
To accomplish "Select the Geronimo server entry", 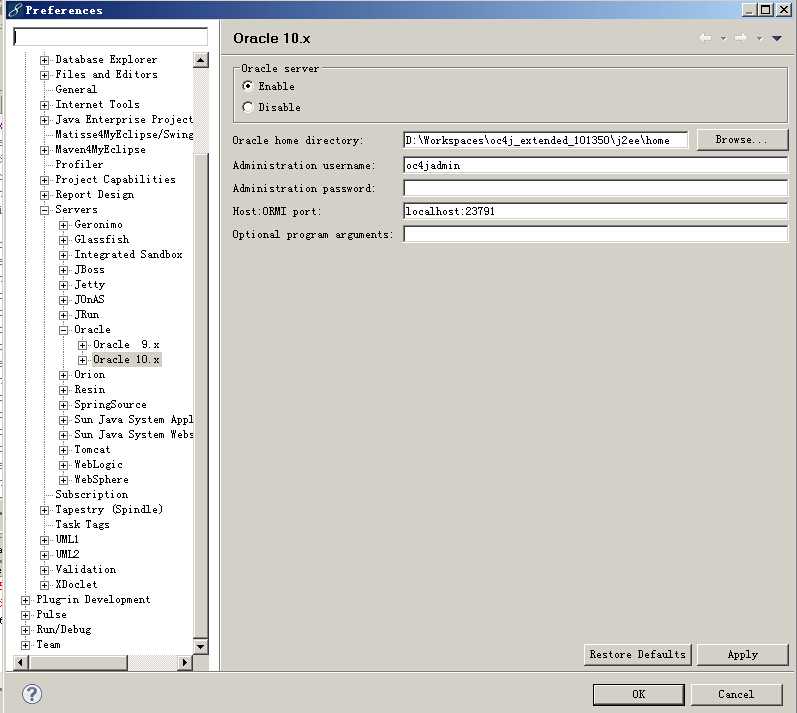I will pyautogui.click(x=98, y=224).
